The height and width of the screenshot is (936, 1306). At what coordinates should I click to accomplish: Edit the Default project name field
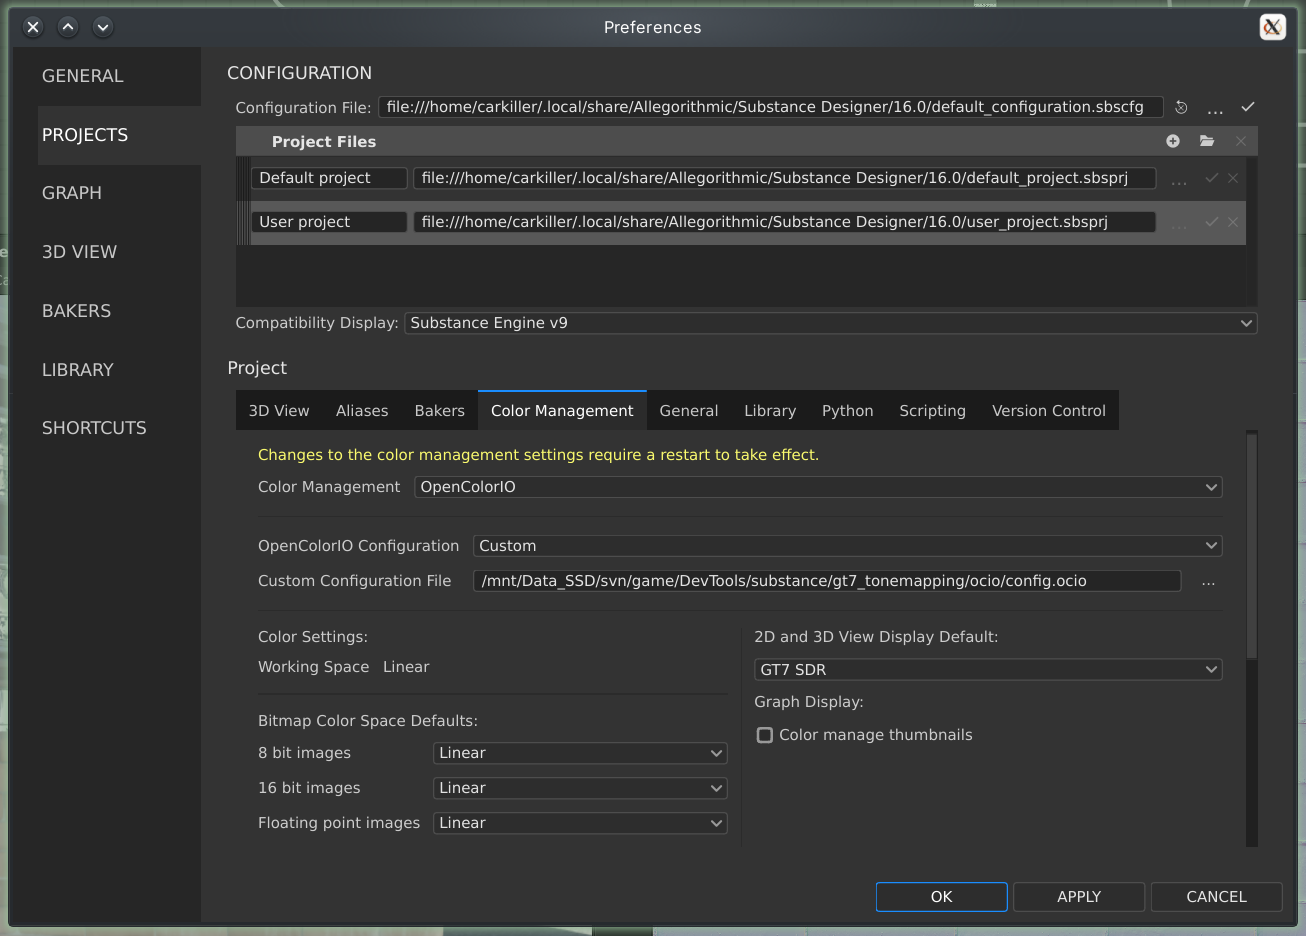pos(329,178)
